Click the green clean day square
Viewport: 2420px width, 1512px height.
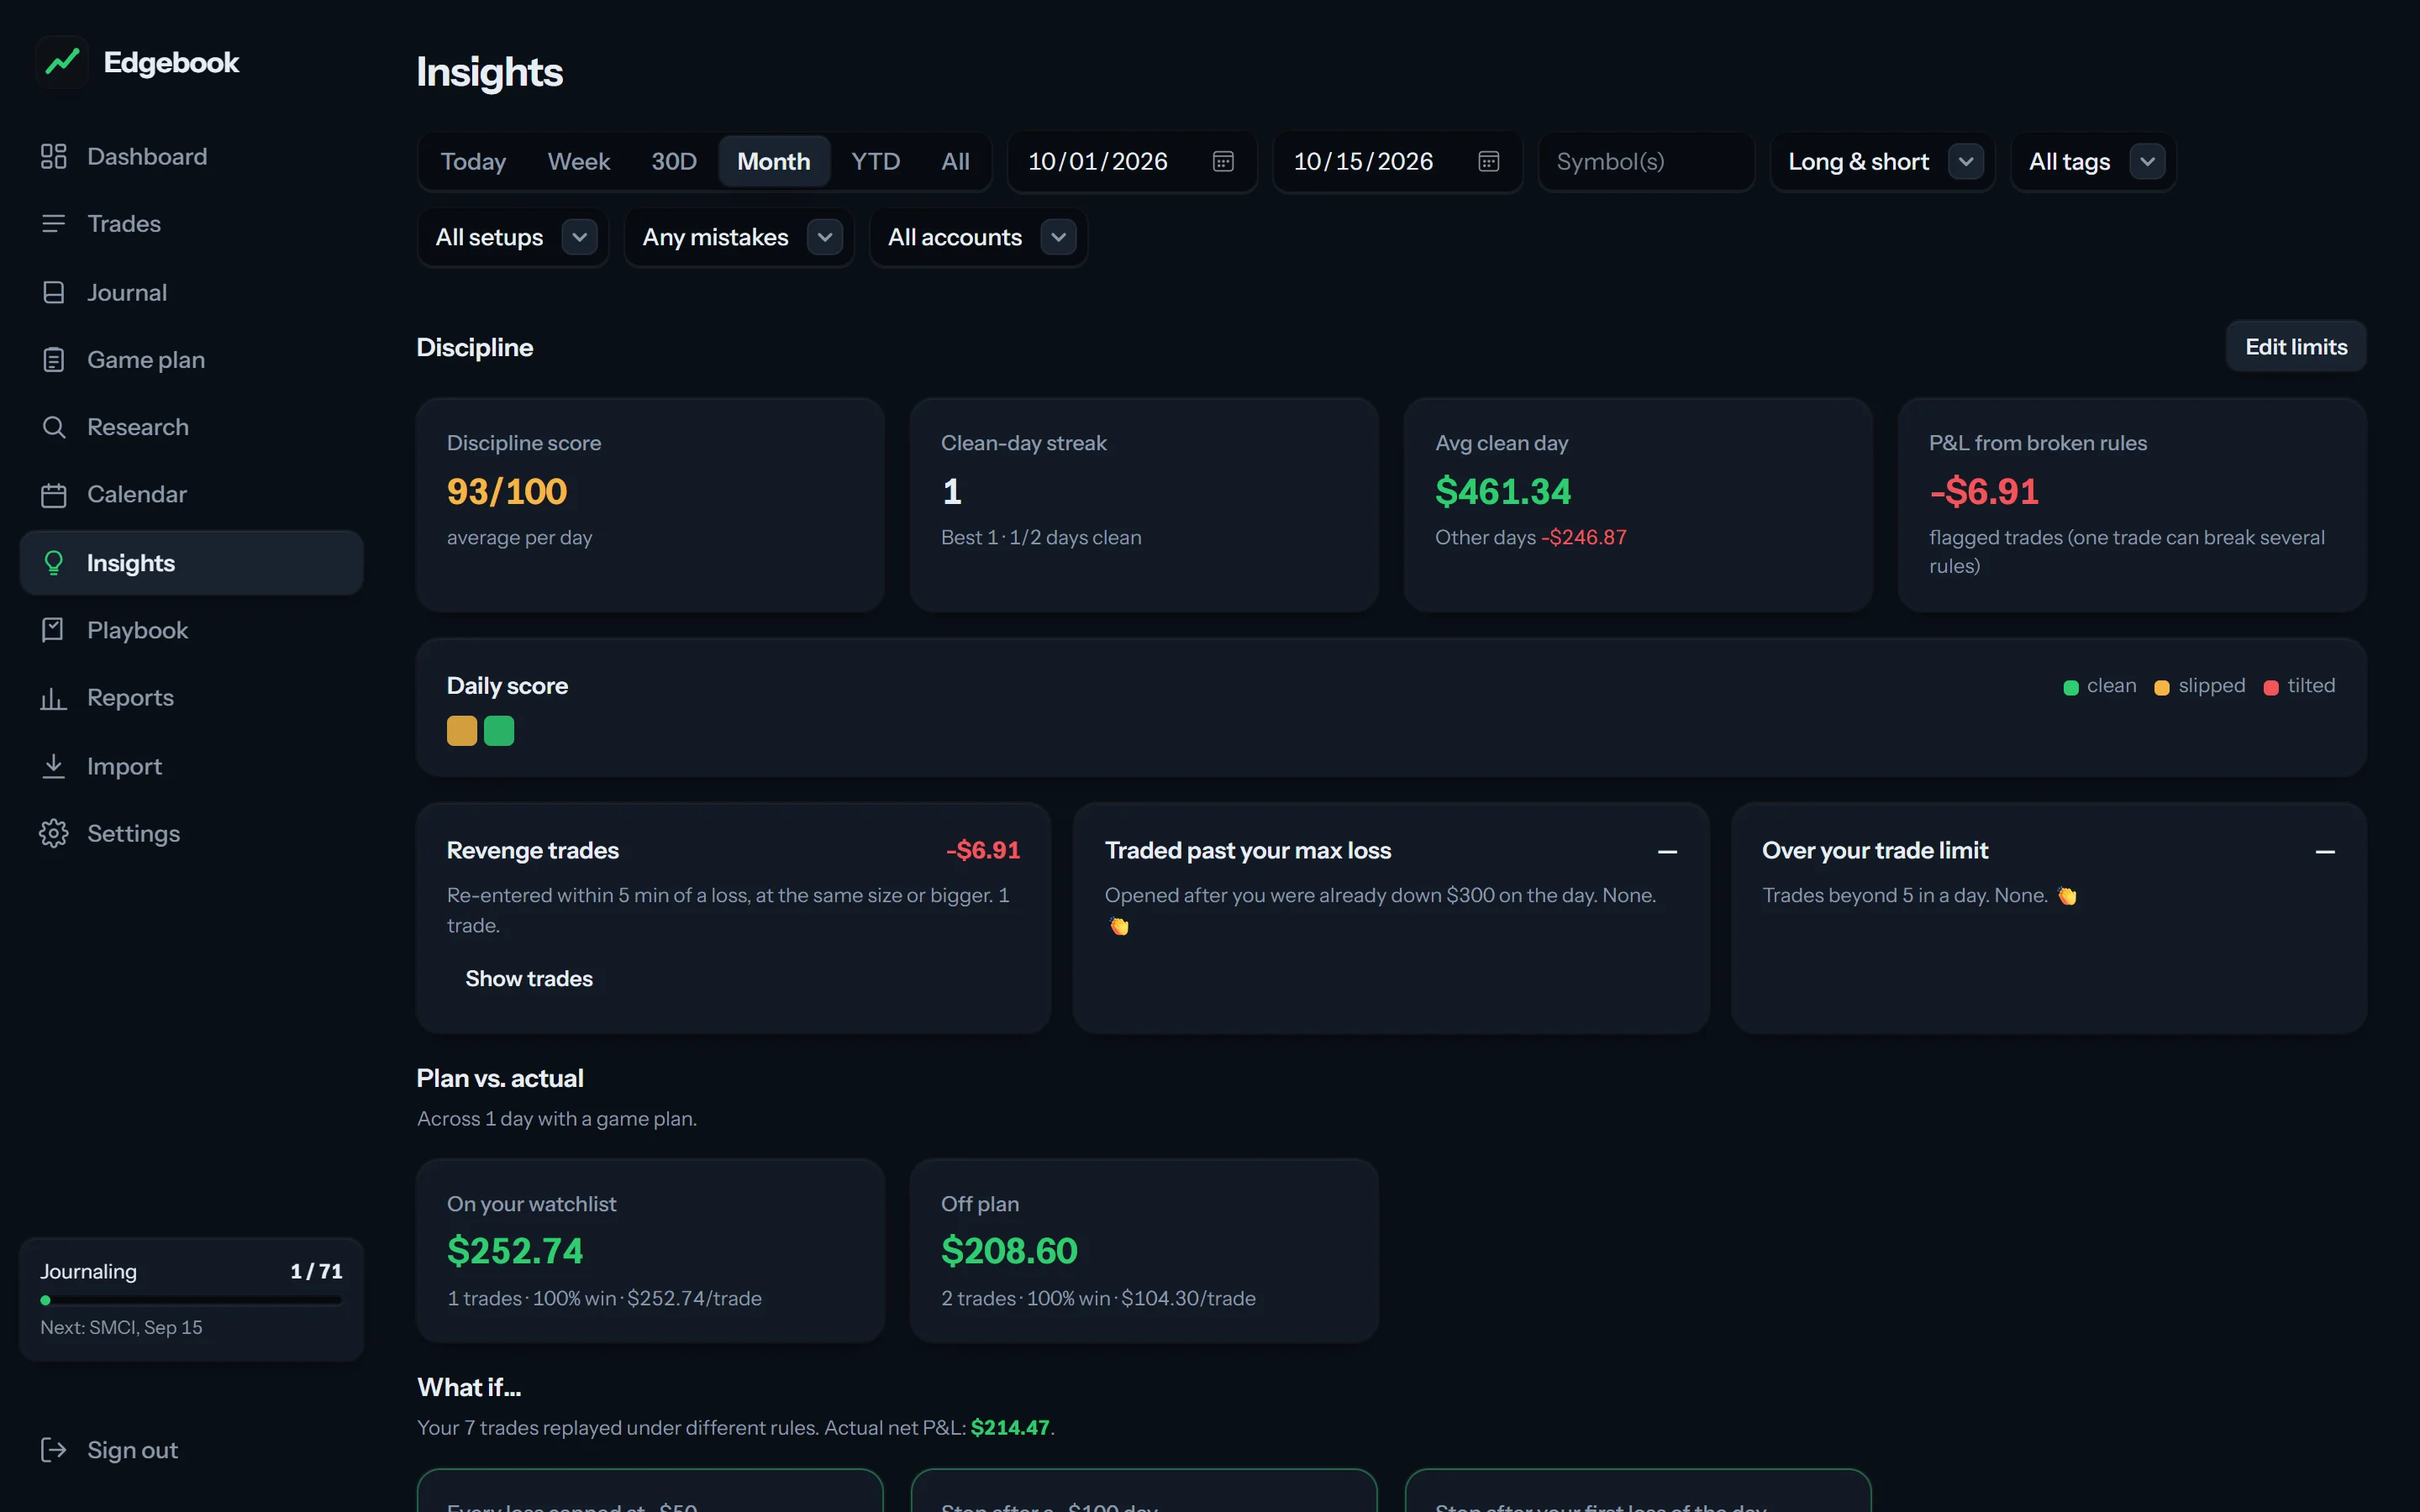click(499, 731)
